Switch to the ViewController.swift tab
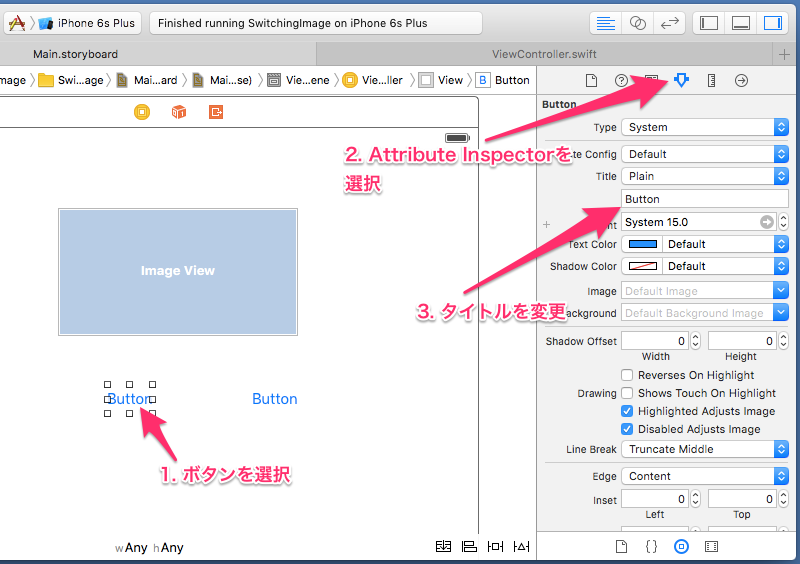 [544, 54]
